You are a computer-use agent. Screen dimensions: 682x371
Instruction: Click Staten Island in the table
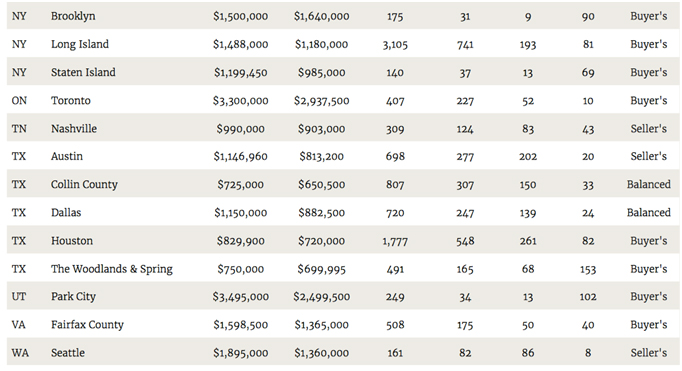[83, 72]
